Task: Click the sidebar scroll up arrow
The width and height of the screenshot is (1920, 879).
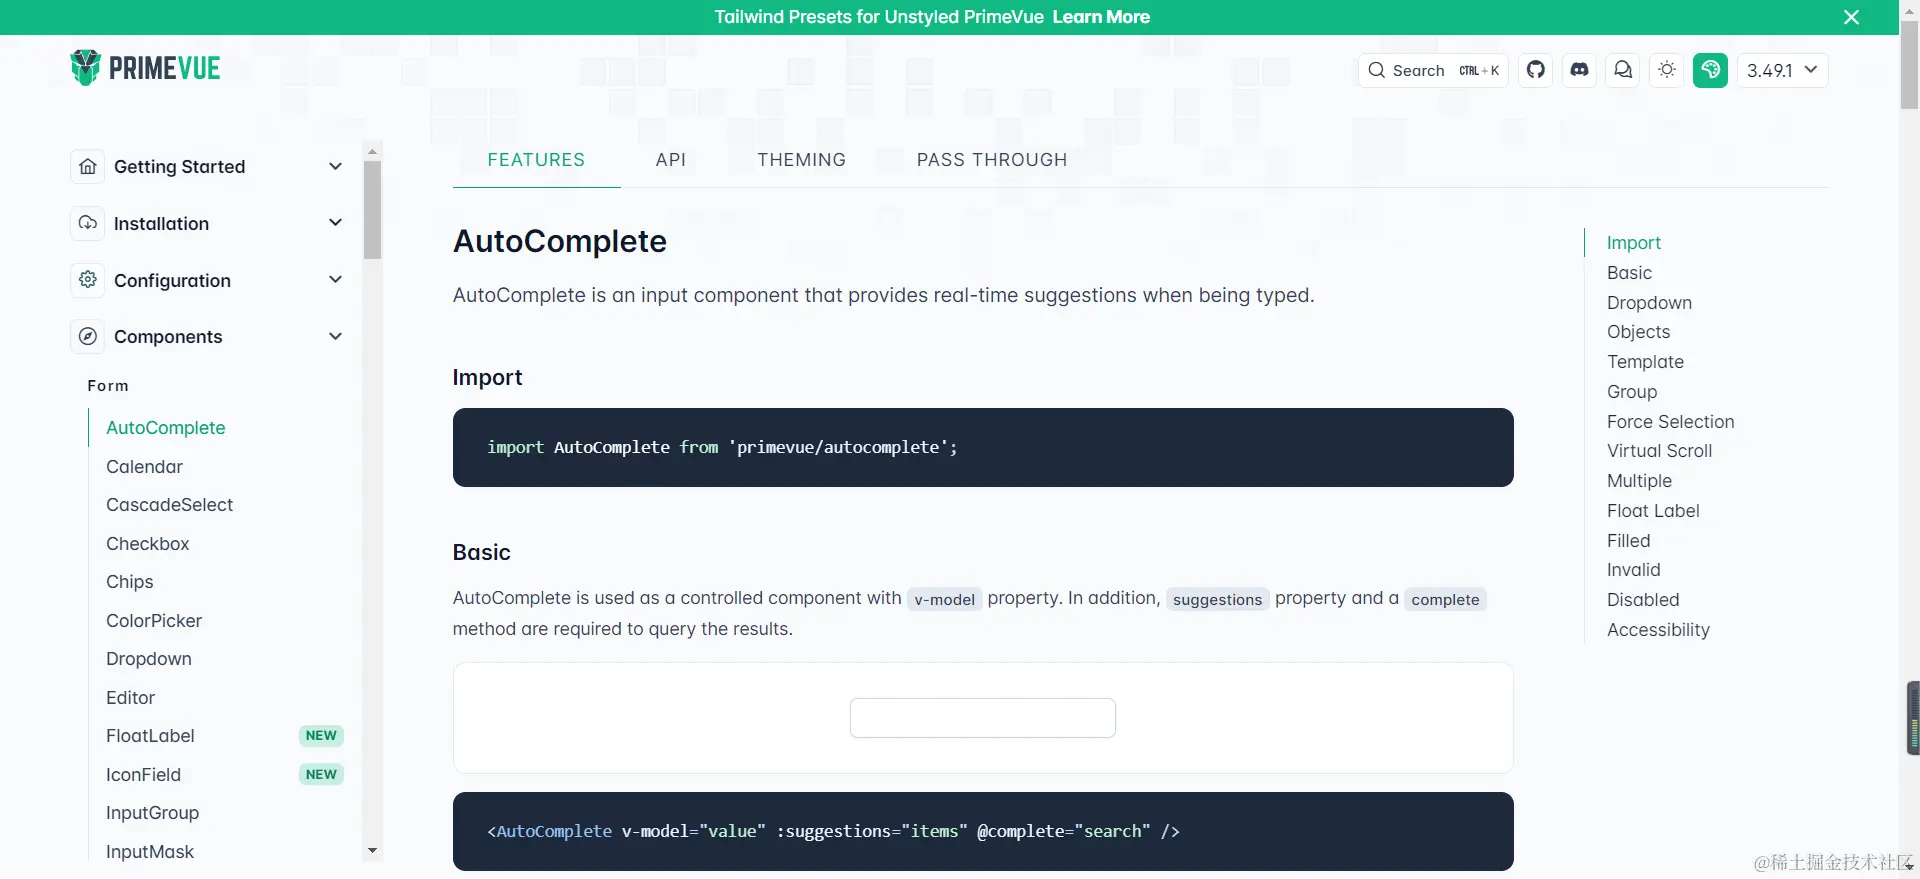Action: [372, 152]
